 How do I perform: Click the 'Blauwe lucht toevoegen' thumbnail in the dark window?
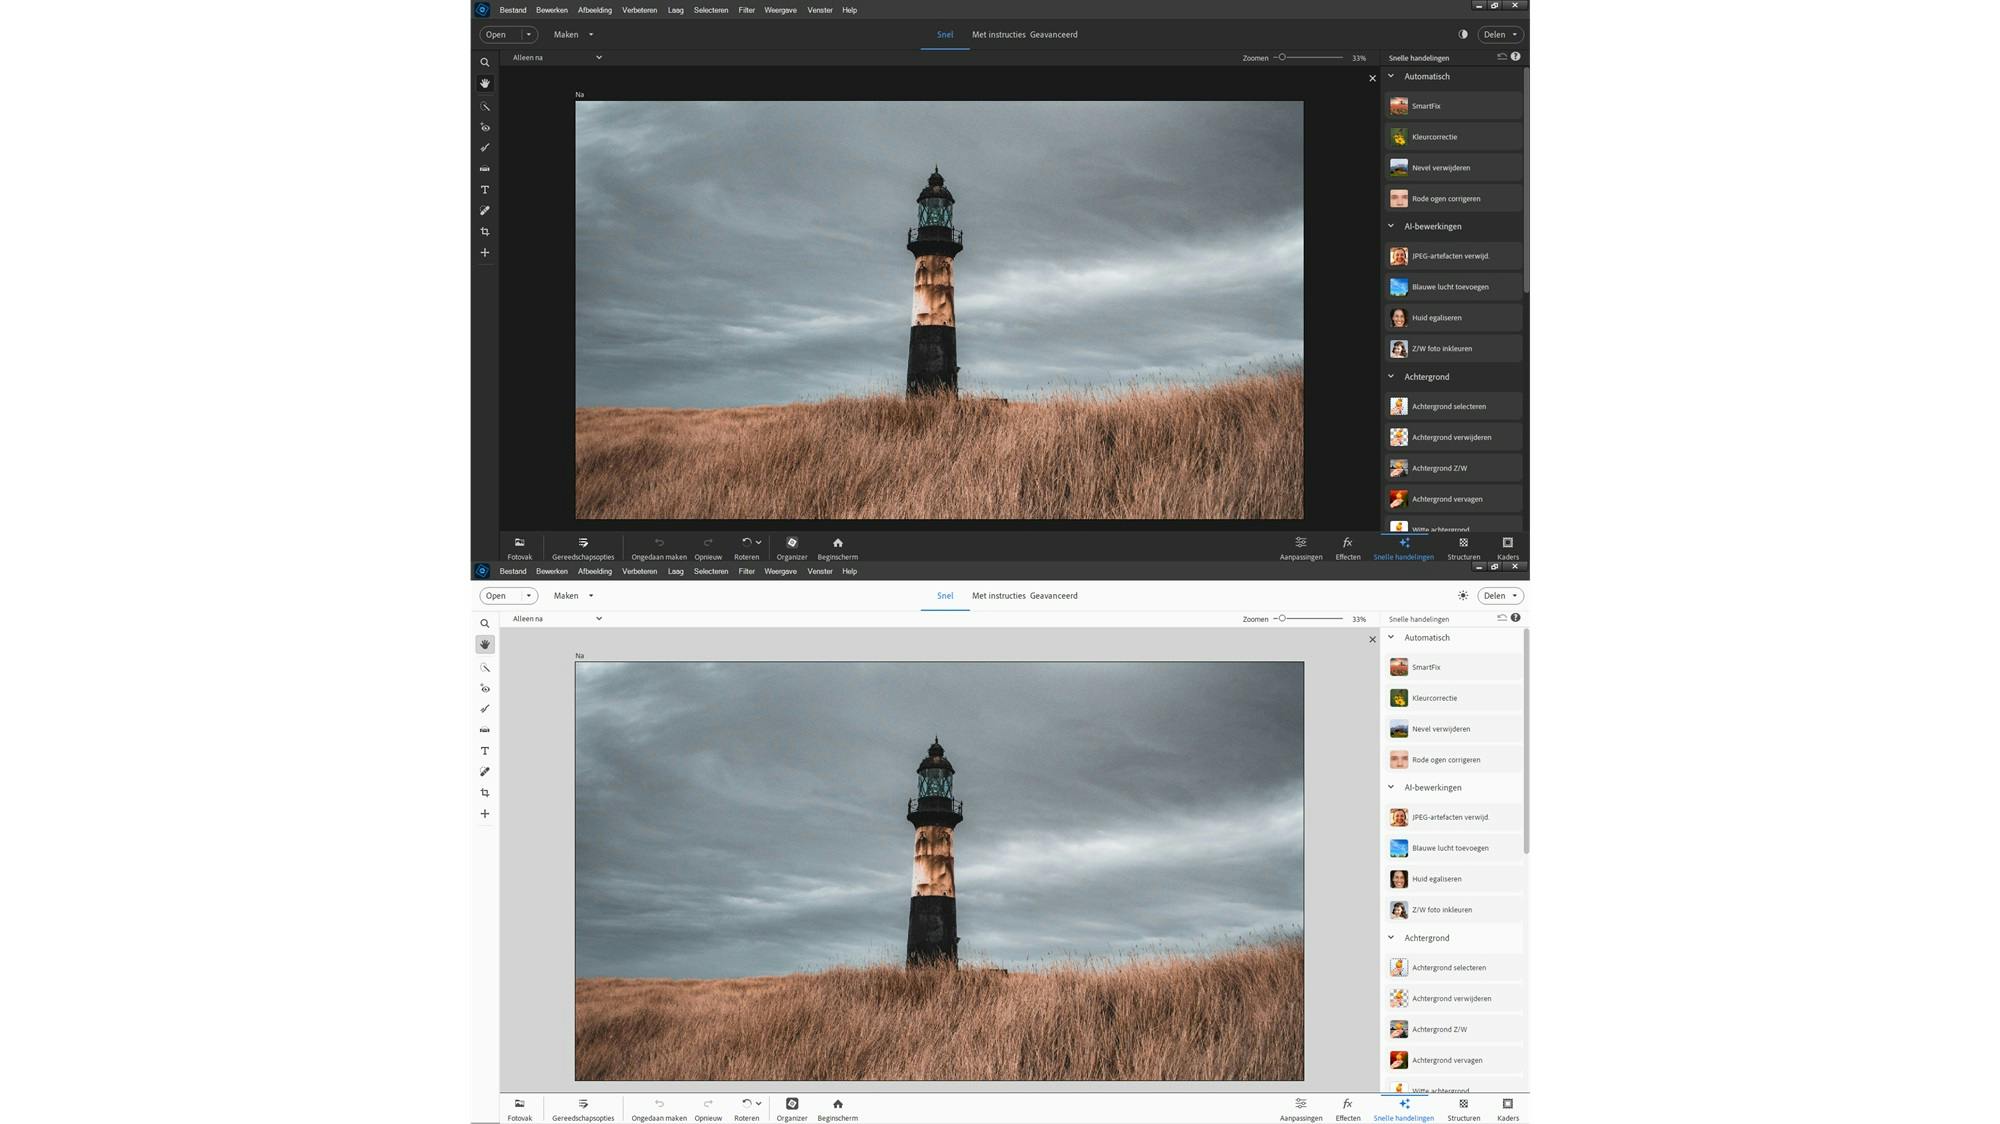coord(1399,287)
